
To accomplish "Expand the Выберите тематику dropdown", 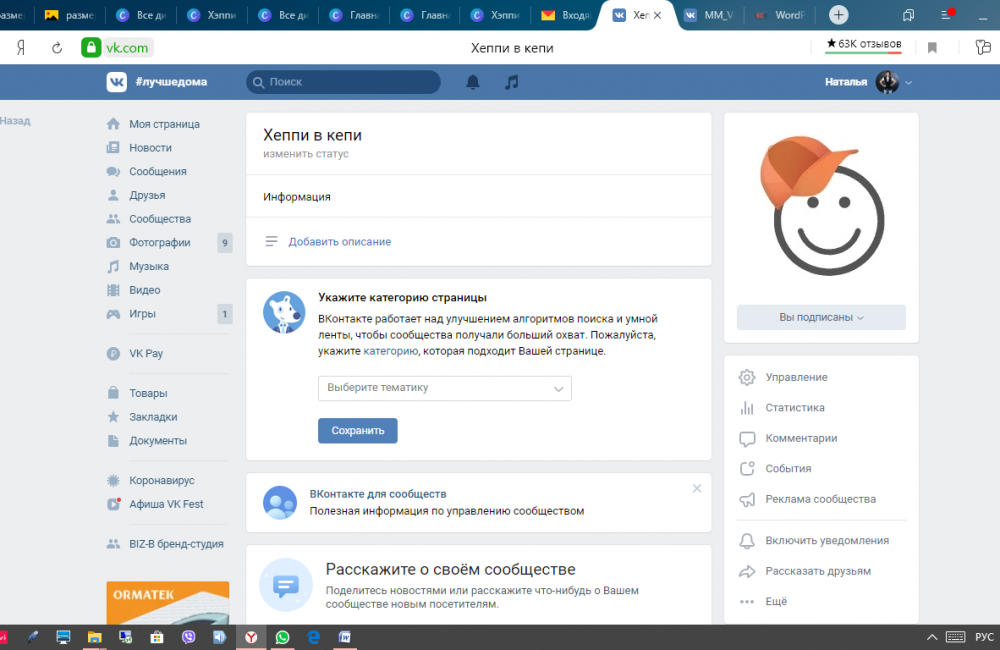I will coord(445,388).
